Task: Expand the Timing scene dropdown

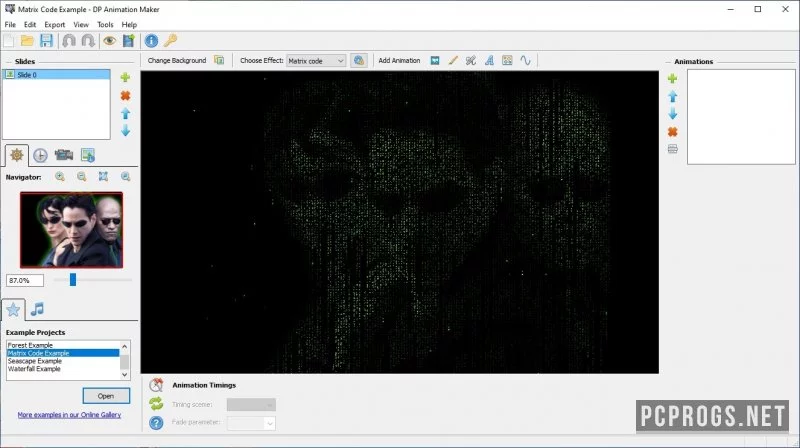Action: (251, 405)
